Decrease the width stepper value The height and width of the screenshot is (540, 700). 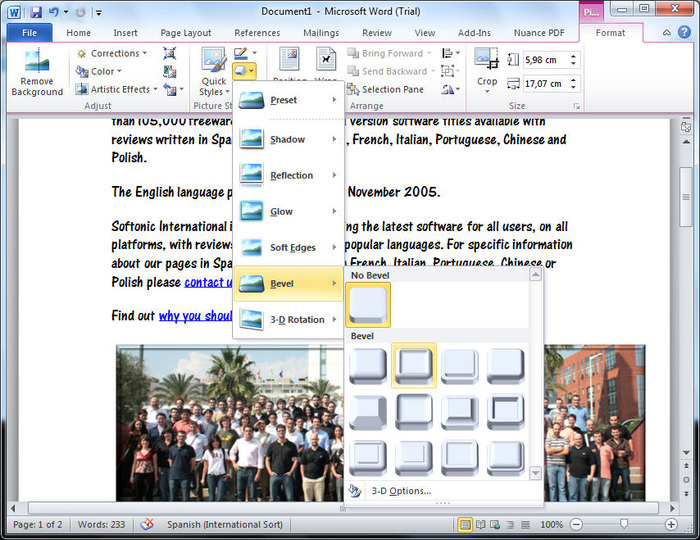[573, 87]
